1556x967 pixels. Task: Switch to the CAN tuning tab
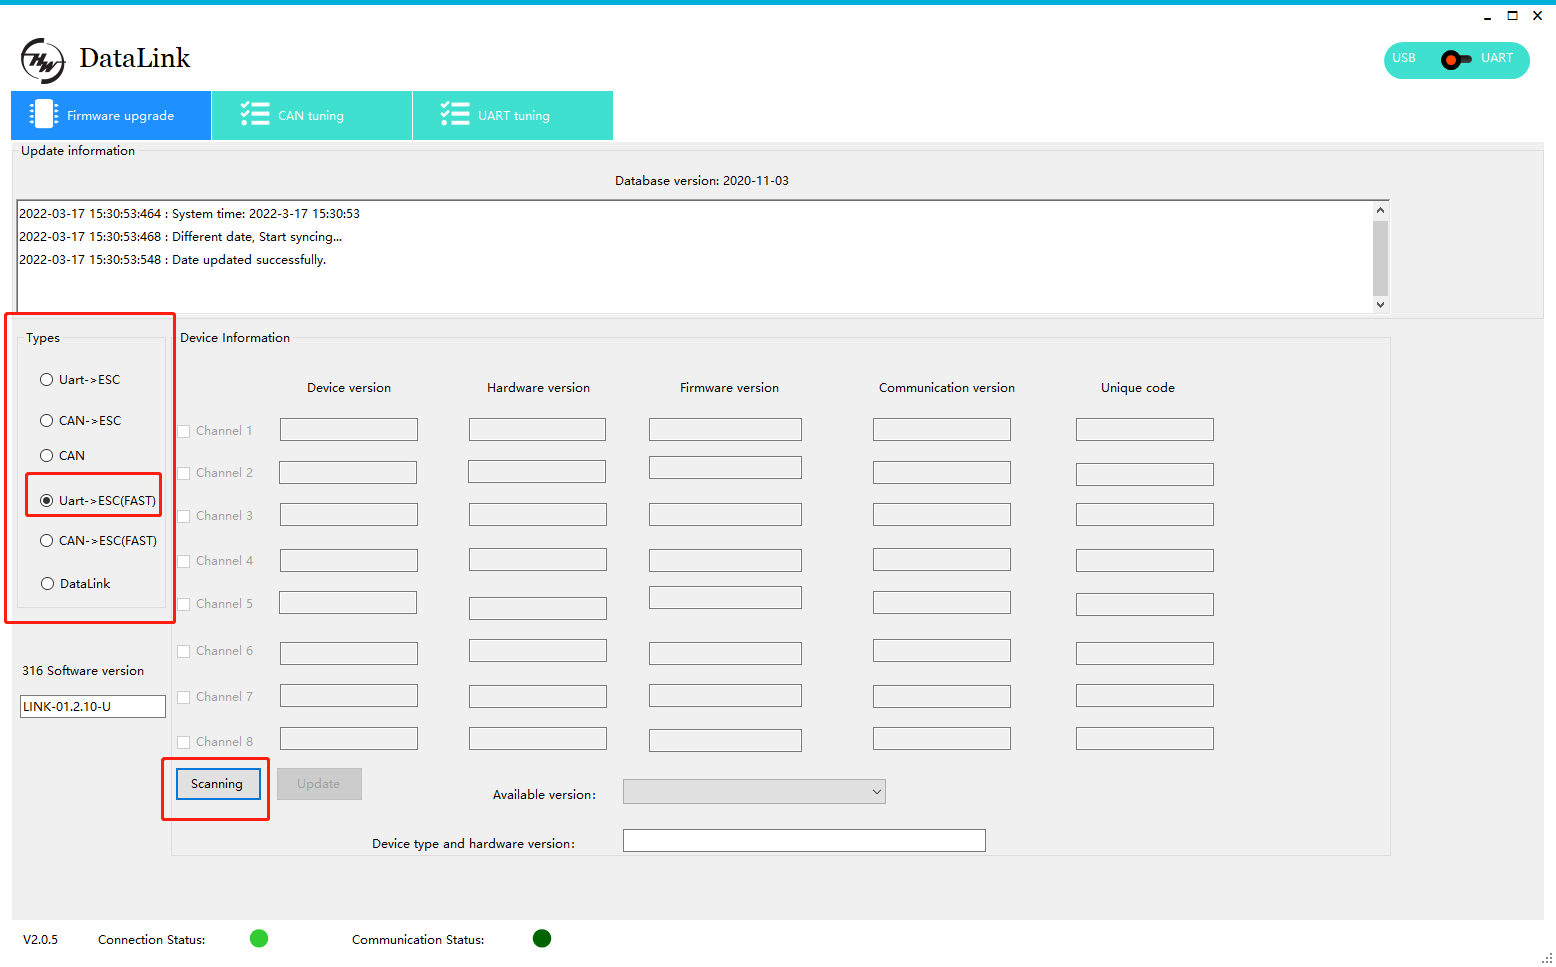311,116
